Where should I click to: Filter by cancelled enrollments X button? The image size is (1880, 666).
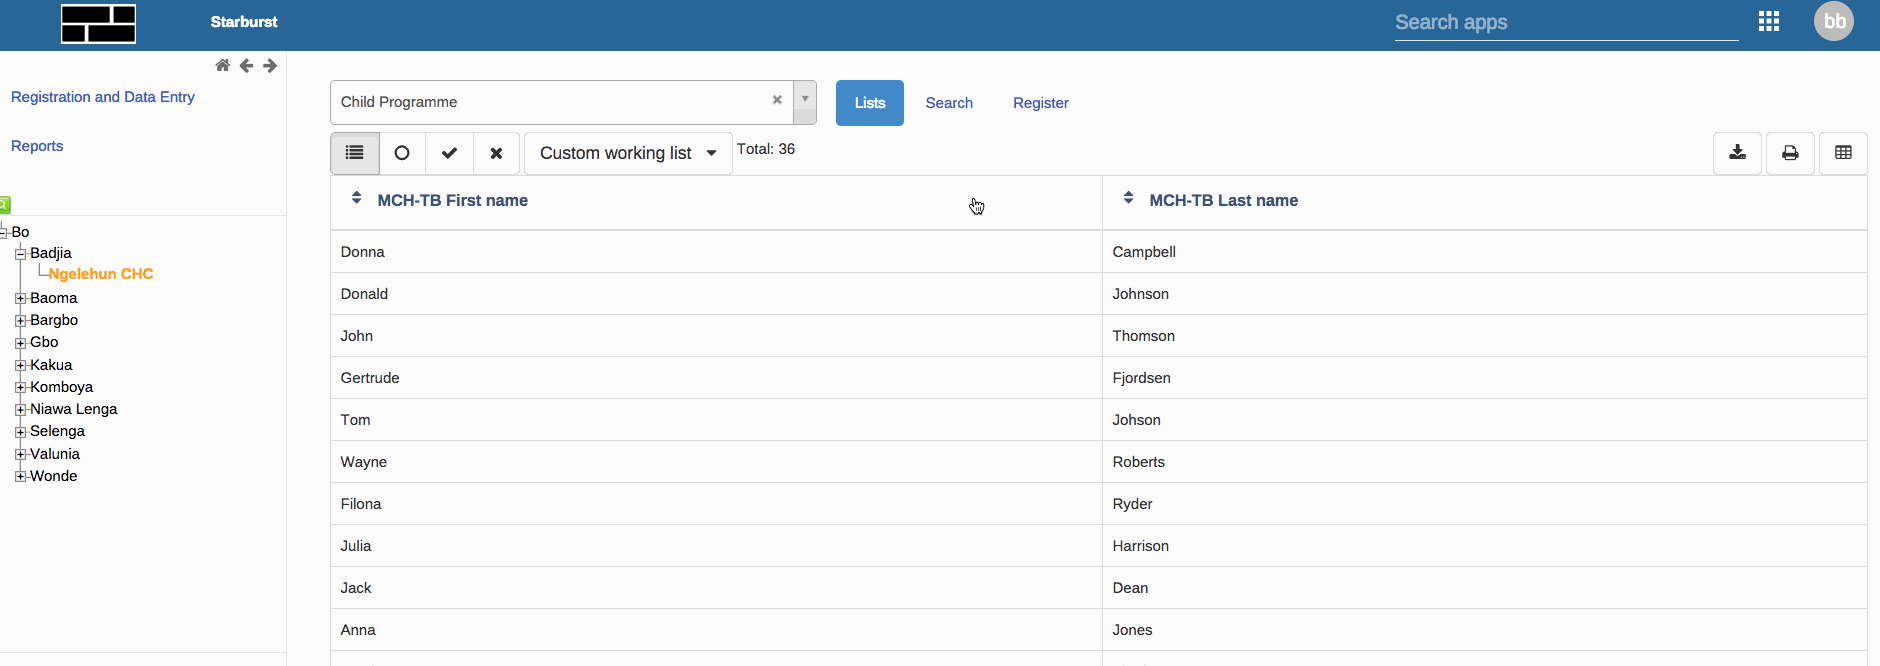point(496,153)
